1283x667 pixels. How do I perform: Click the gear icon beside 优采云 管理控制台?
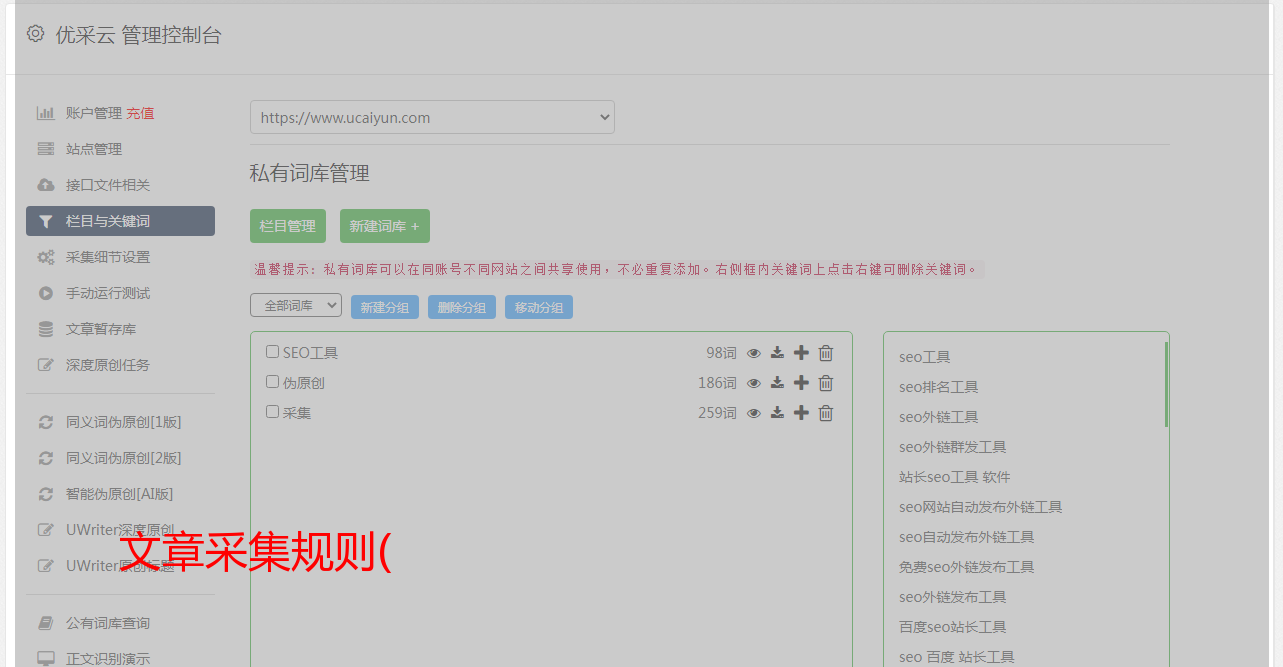pyautogui.click(x=36, y=34)
